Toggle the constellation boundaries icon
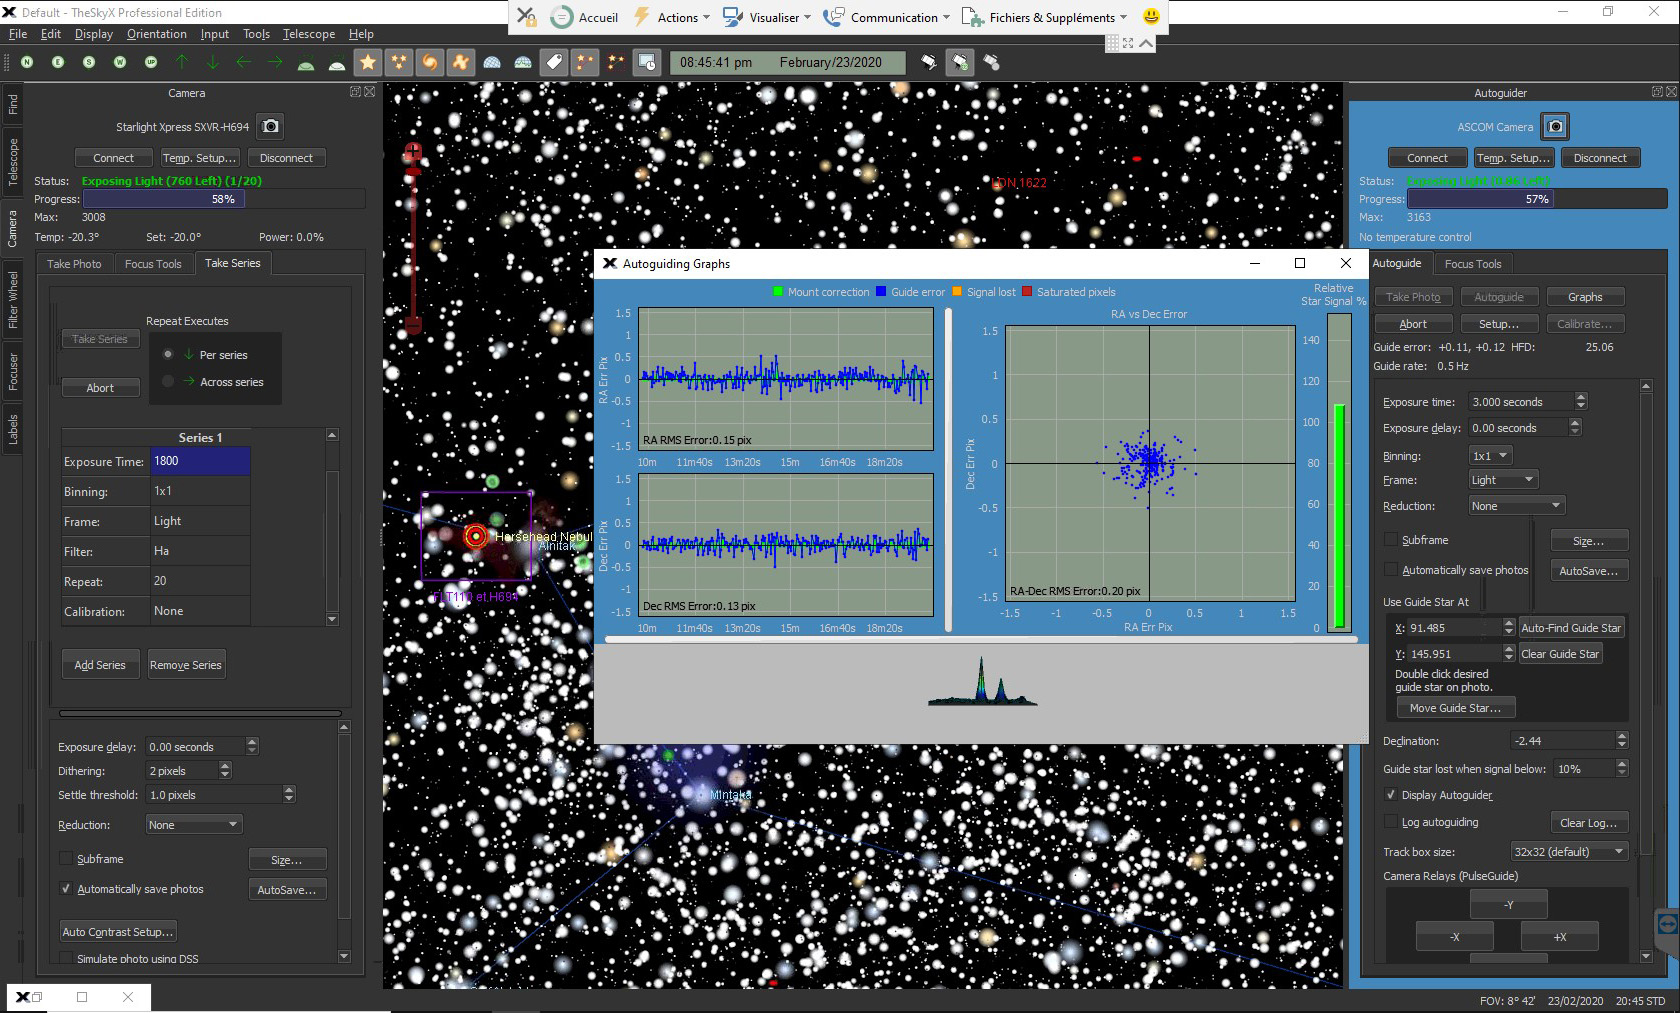This screenshot has height=1013, width=1680. coord(616,62)
